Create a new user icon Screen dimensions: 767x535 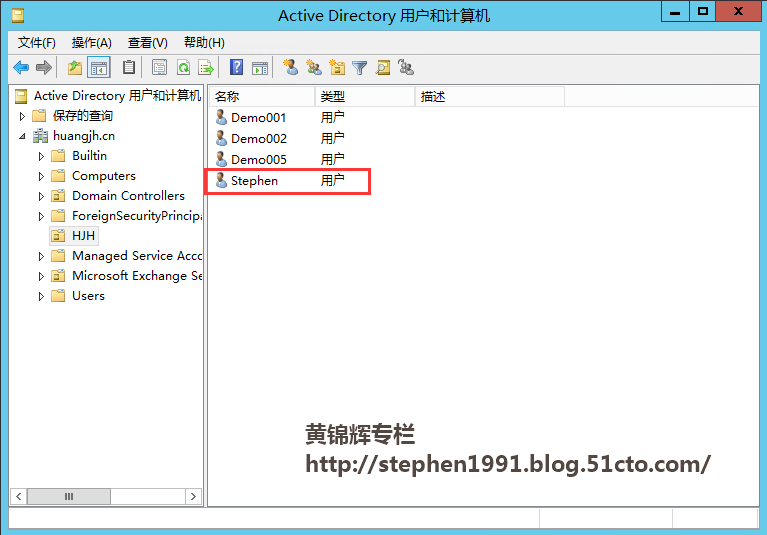point(291,67)
